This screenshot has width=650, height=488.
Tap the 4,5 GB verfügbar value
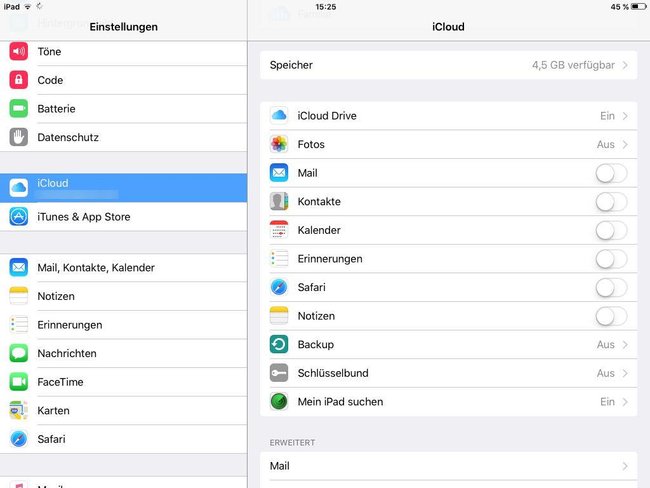(x=573, y=65)
